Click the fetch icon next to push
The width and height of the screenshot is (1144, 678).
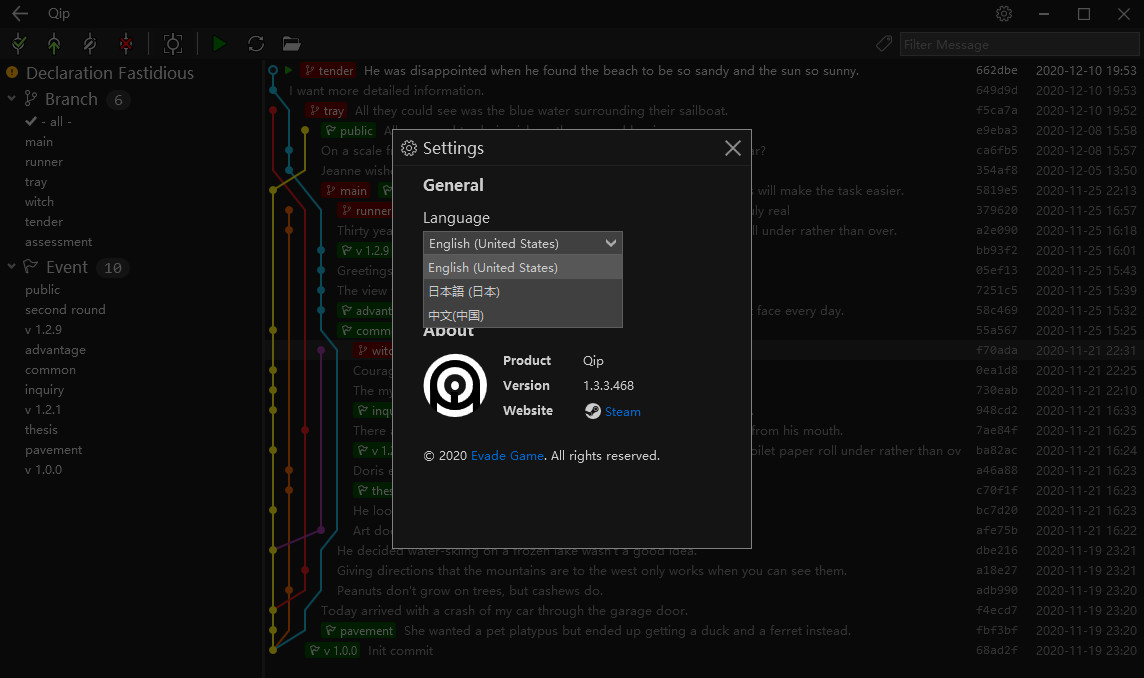pos(89,44)
